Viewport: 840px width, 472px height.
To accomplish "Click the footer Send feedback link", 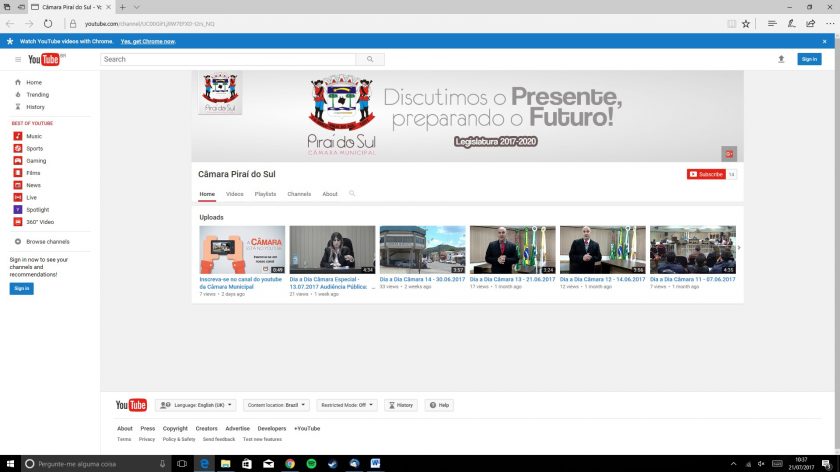I will 219,439.
